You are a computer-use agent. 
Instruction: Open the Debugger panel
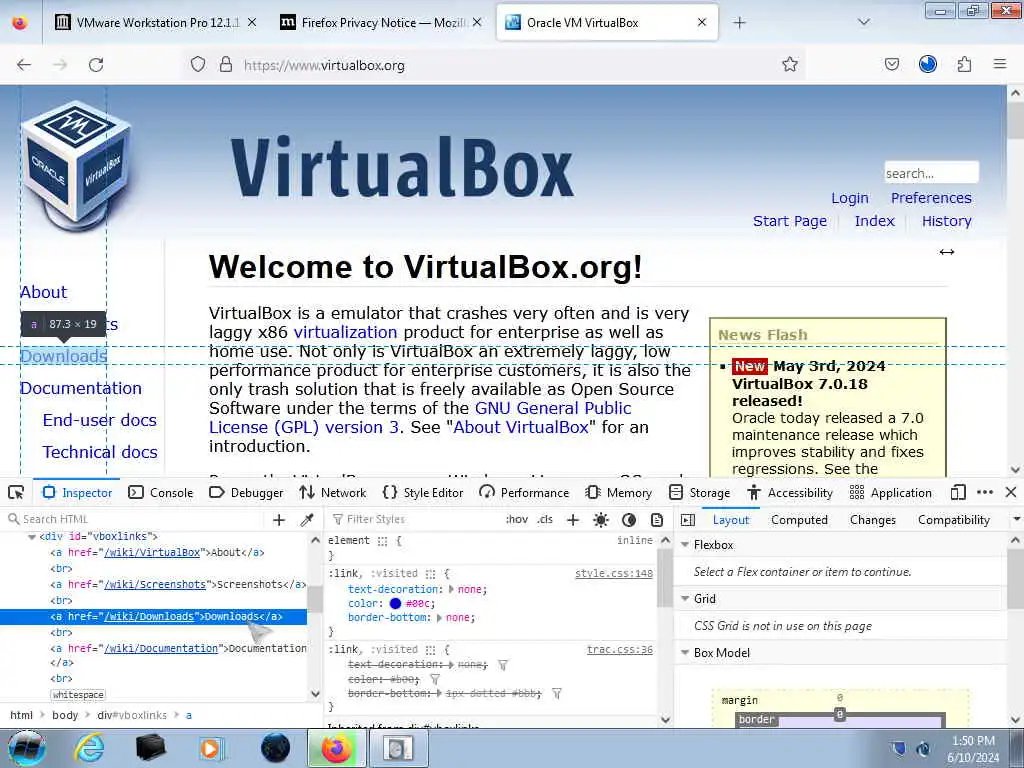click(246, 492)
